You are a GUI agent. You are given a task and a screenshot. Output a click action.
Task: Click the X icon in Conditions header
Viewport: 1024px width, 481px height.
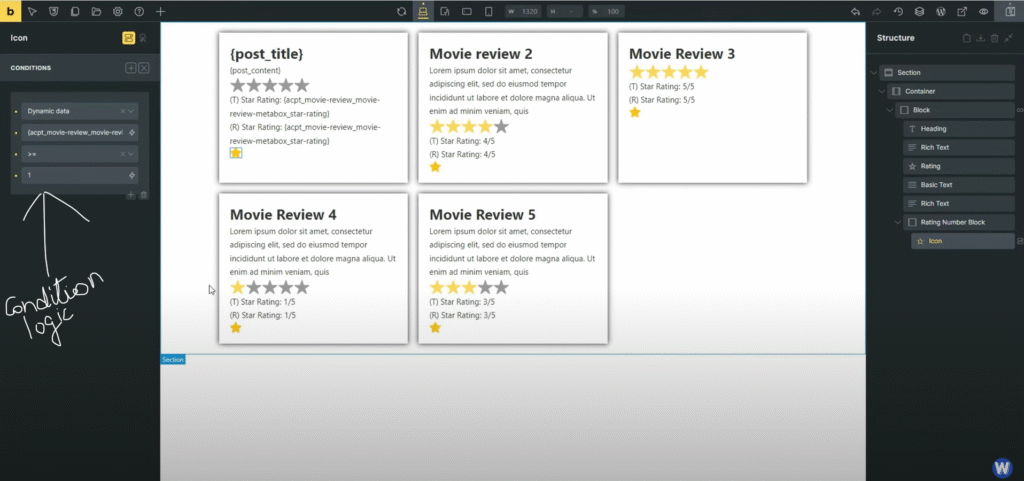[144, 68]
